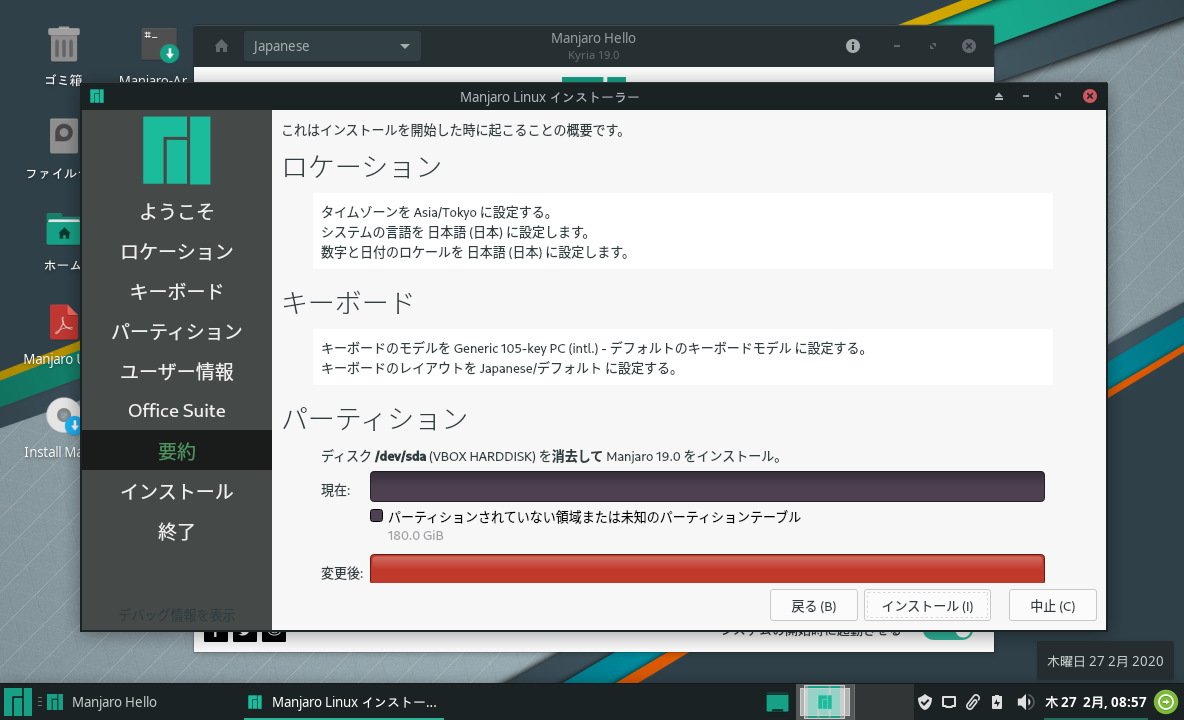Switch to the empty second workspace

[883, 702]
